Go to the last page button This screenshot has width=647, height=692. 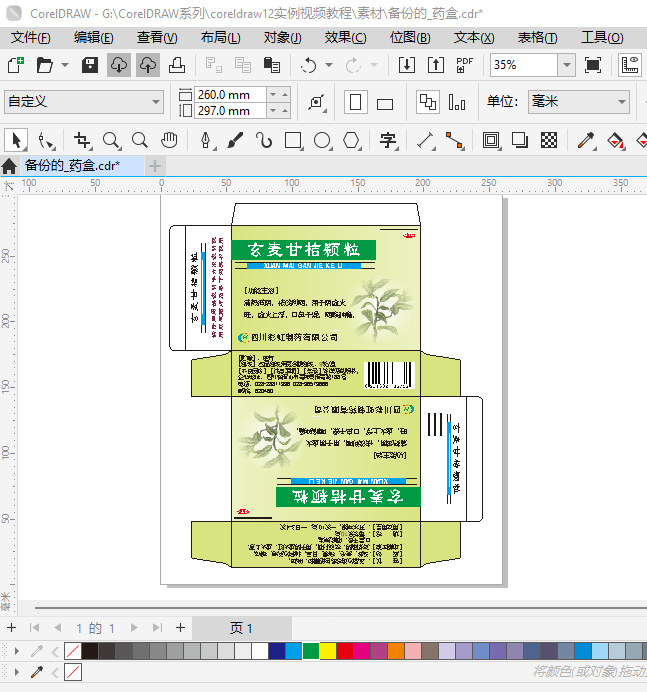tap(158, 628)
